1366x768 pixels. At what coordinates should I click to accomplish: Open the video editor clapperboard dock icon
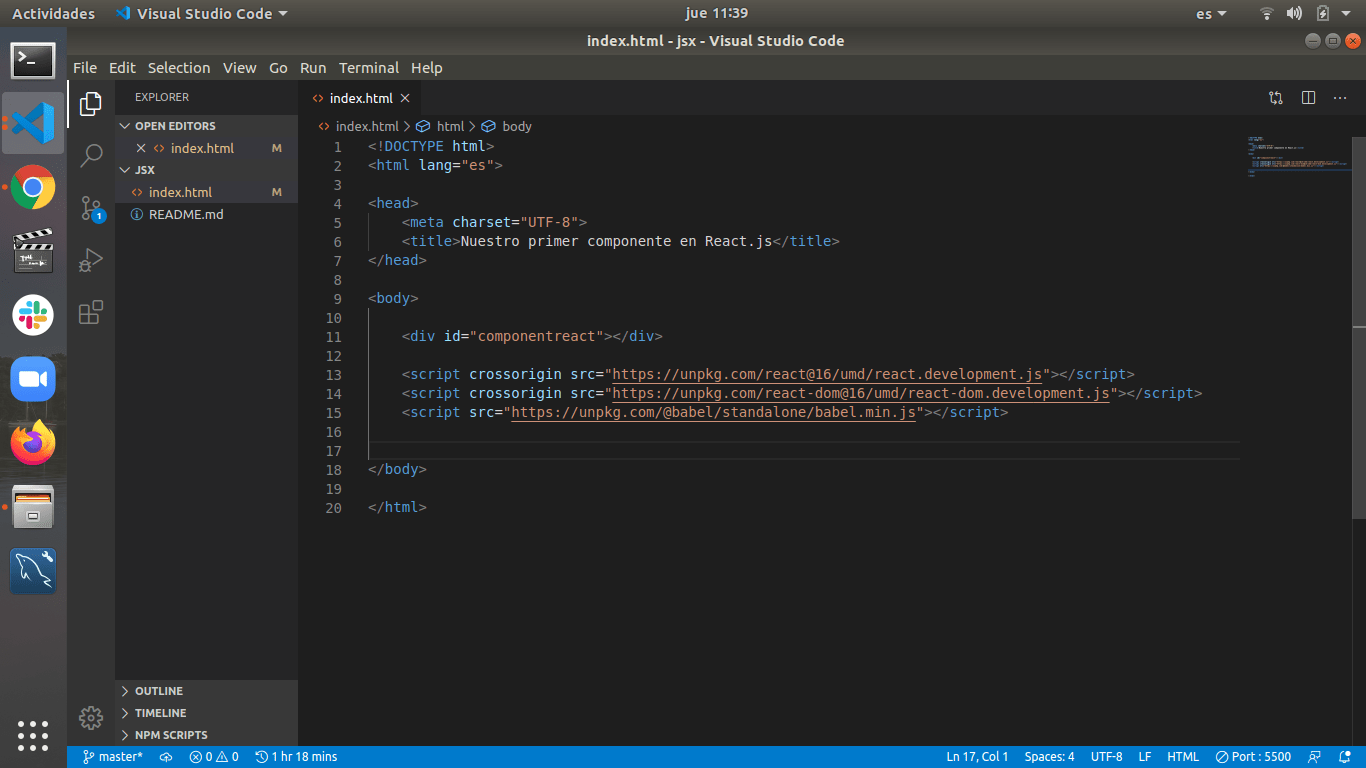click(x=33, y=251)
